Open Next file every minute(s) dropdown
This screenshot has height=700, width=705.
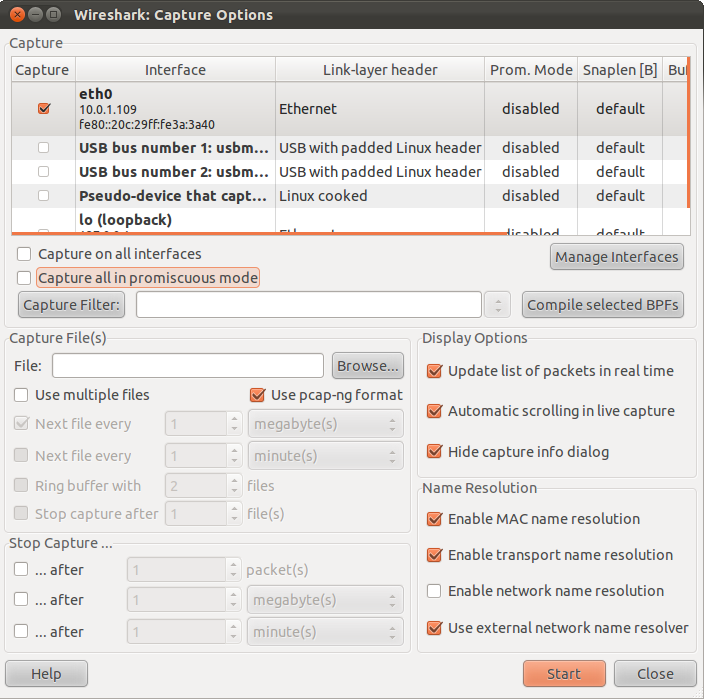point(326,456)
